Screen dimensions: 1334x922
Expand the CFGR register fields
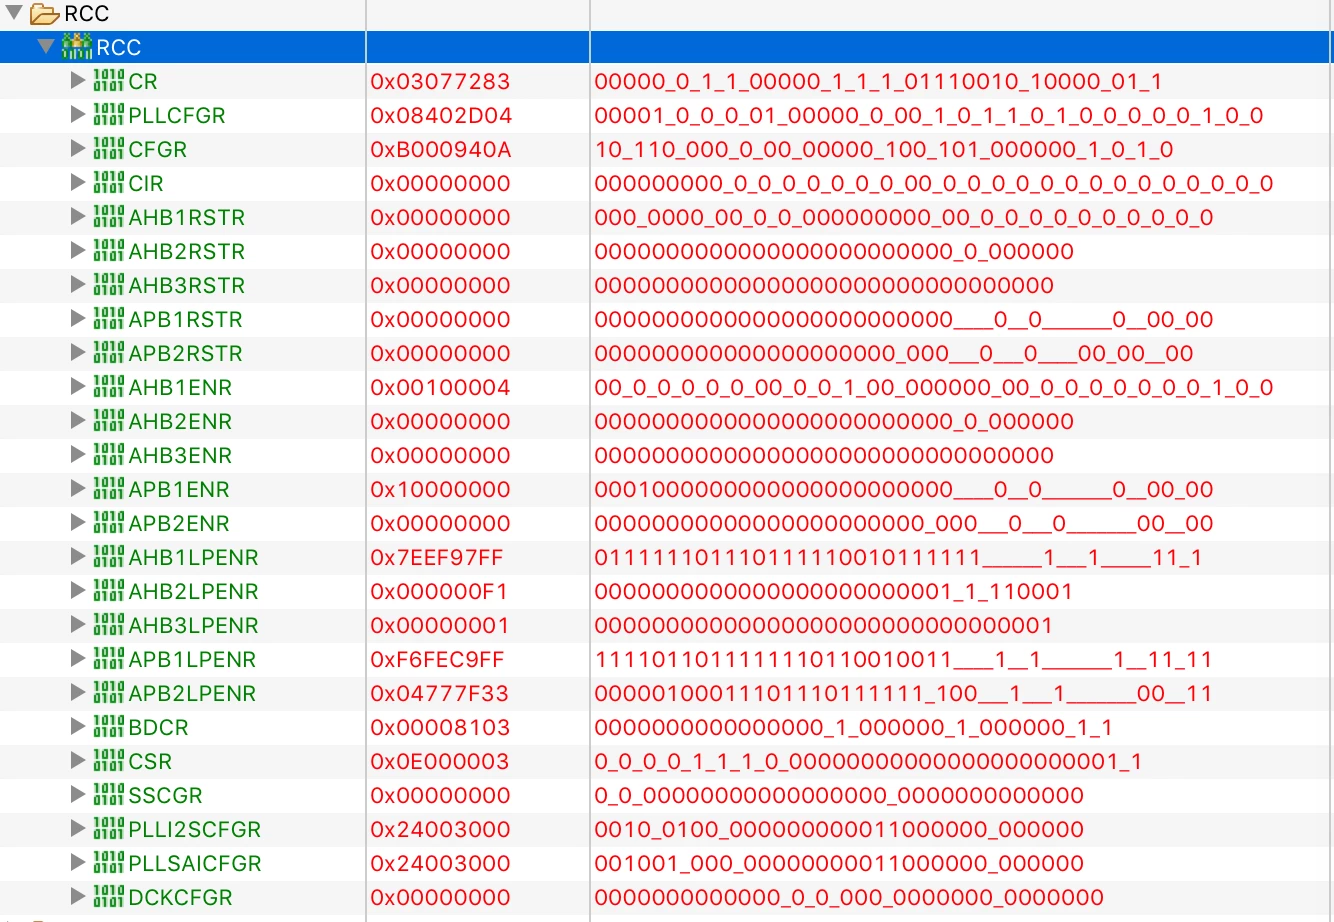pyautogui.click(x=78, y=149)
